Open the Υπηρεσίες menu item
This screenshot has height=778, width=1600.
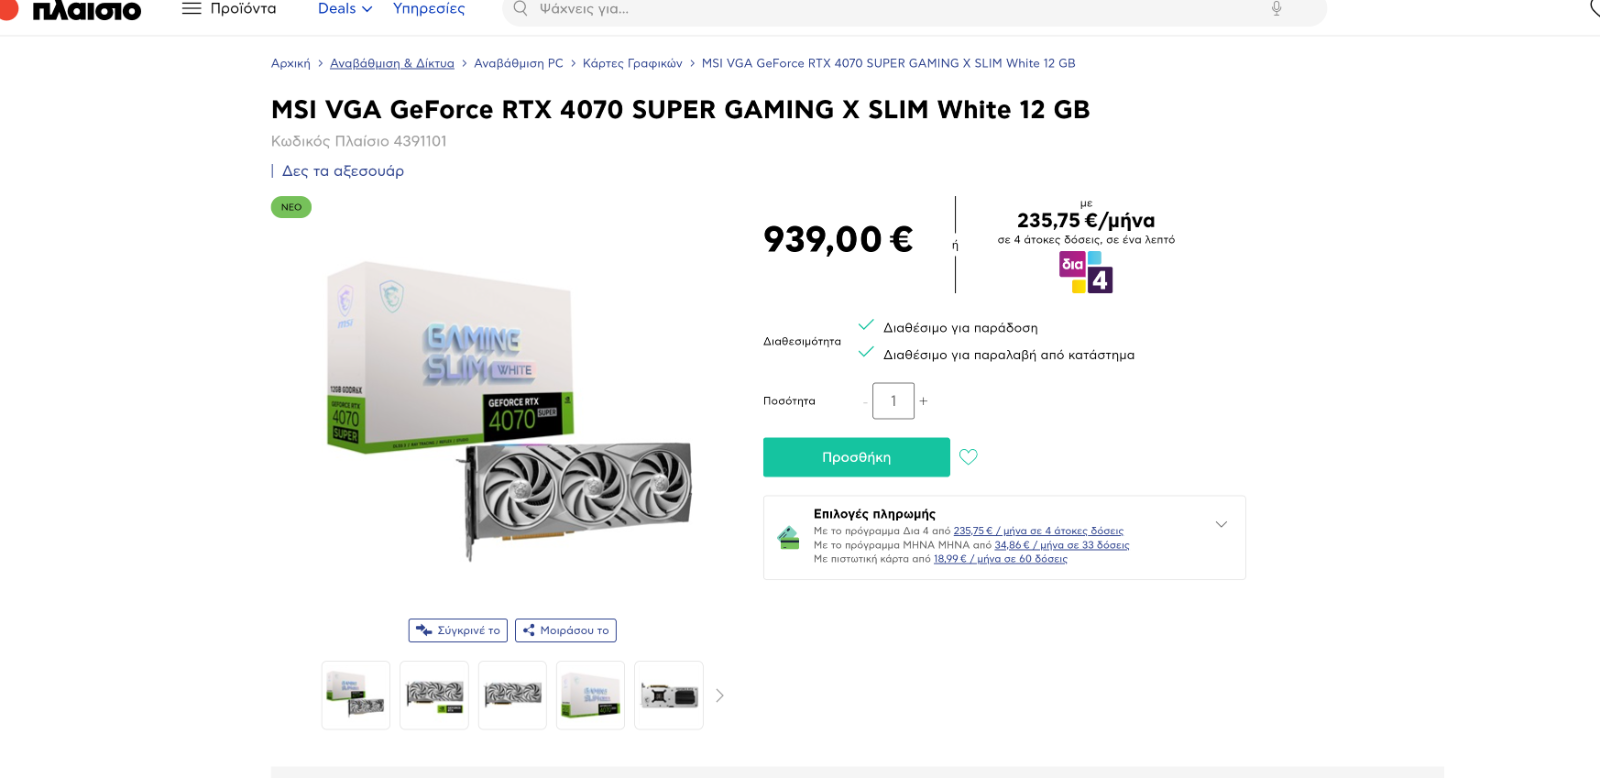click(429, 9)
